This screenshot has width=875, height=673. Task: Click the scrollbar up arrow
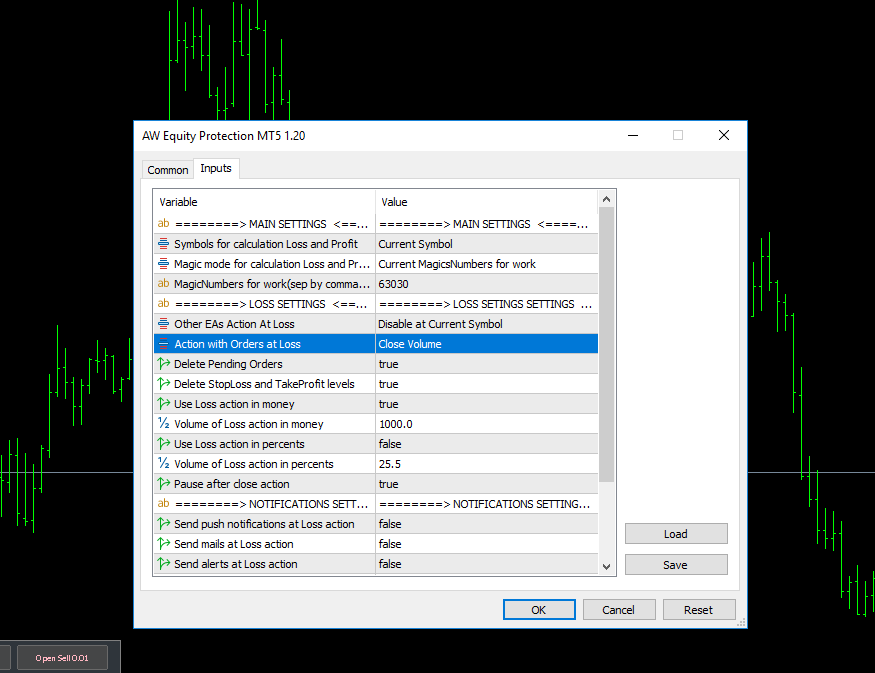point(607,199)
